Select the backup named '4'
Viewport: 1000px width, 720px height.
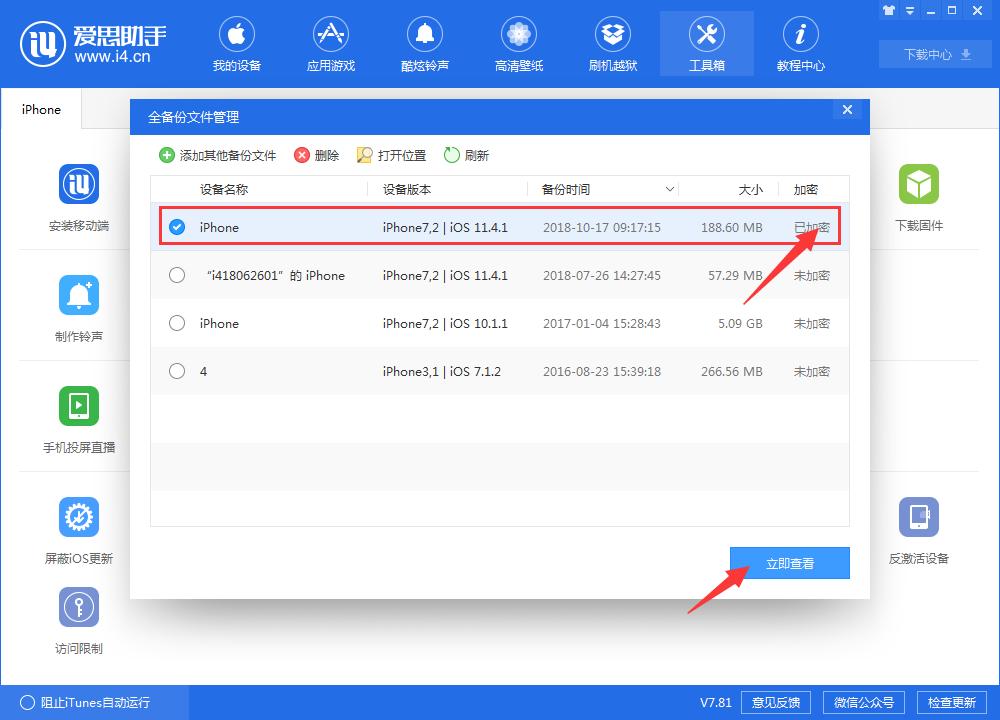click(177, 371)
